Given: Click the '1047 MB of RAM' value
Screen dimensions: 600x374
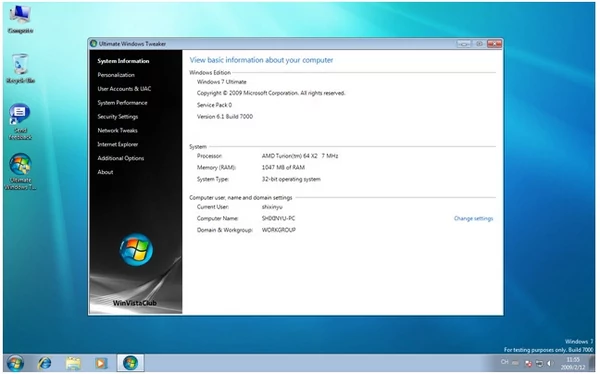Looking at the screenshot, I should [283, 168].
